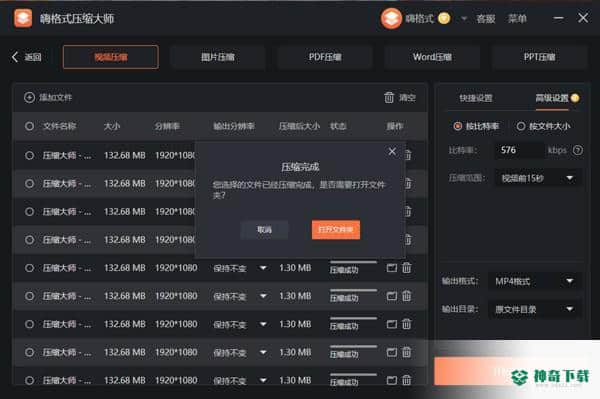Select the first file row's radio circle

click(29, 155)
